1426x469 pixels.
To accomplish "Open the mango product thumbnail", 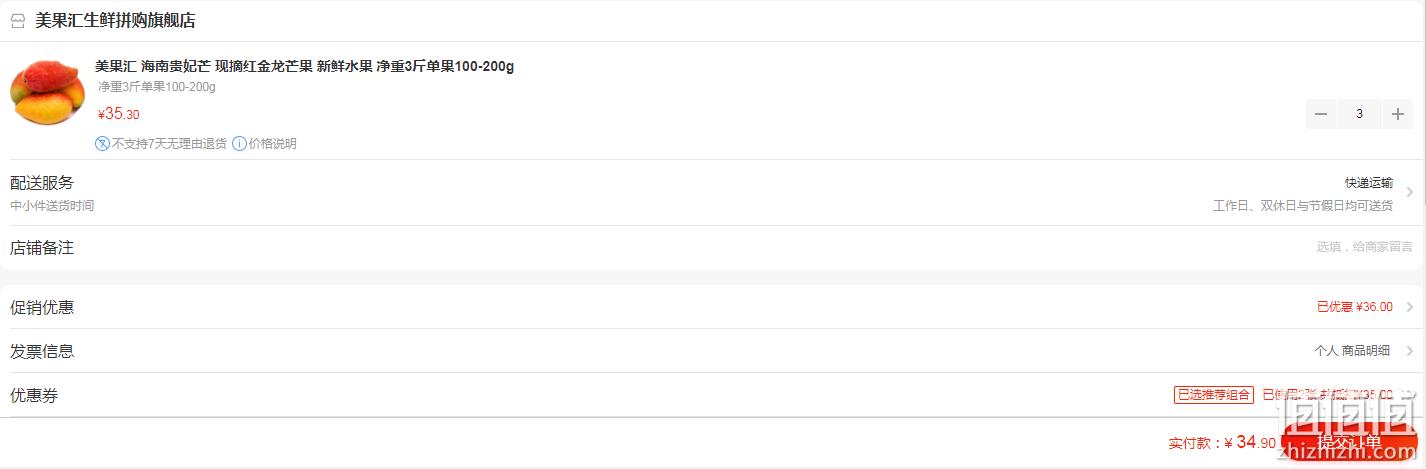I will coord(47,92).
